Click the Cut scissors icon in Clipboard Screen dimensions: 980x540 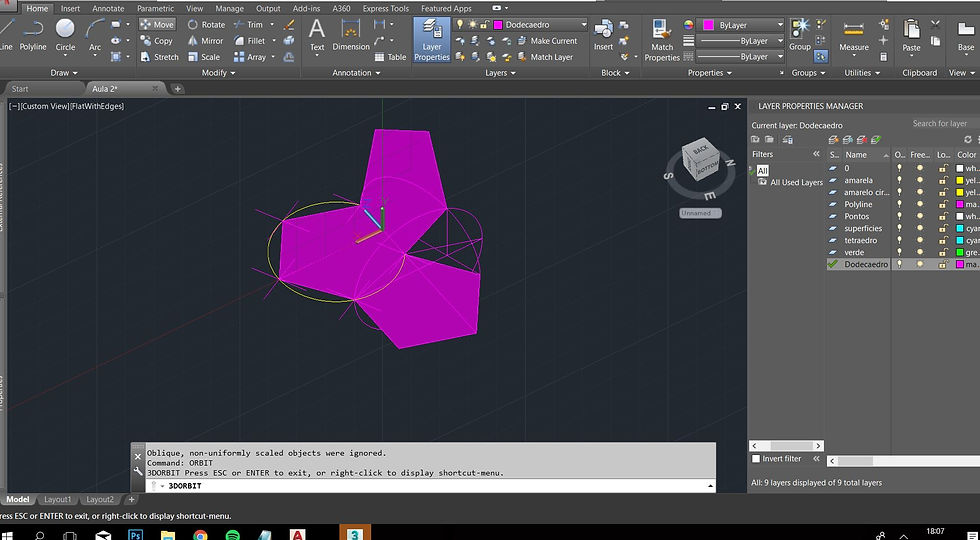pyautogui.click(x=935, y=24)
